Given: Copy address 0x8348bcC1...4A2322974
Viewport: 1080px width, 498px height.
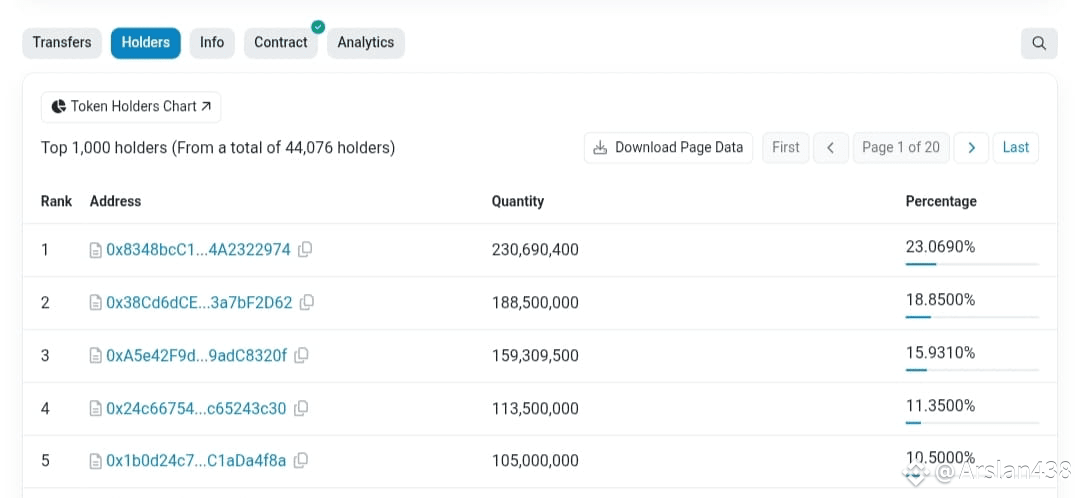Looking at the screenshot, I should pyautogui.click(x=305, y=249).
